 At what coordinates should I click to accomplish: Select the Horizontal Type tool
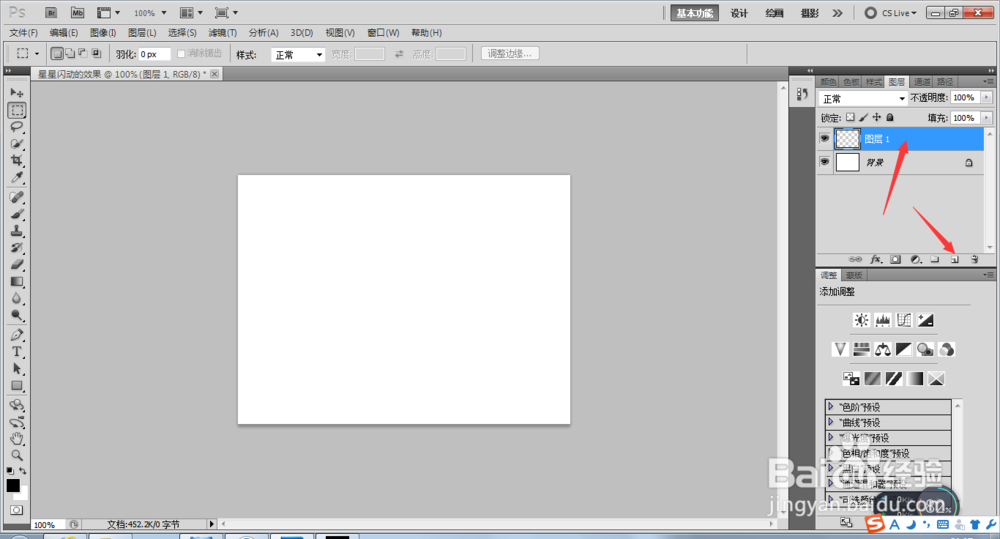coord(17,351)
